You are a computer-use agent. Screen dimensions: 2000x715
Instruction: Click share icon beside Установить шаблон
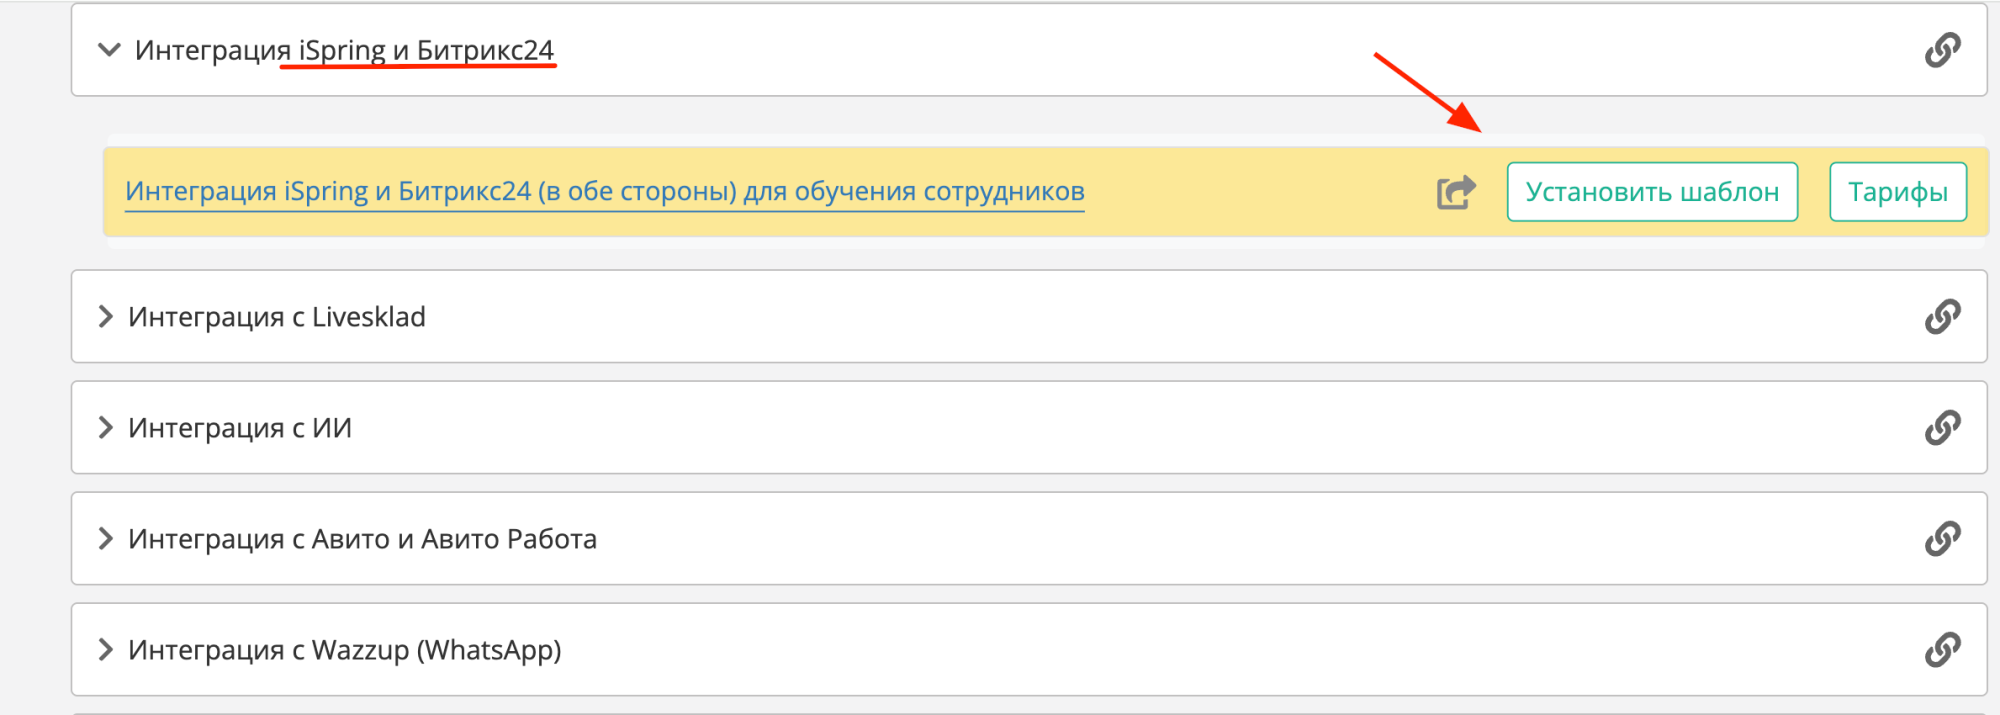[1456, 192]
